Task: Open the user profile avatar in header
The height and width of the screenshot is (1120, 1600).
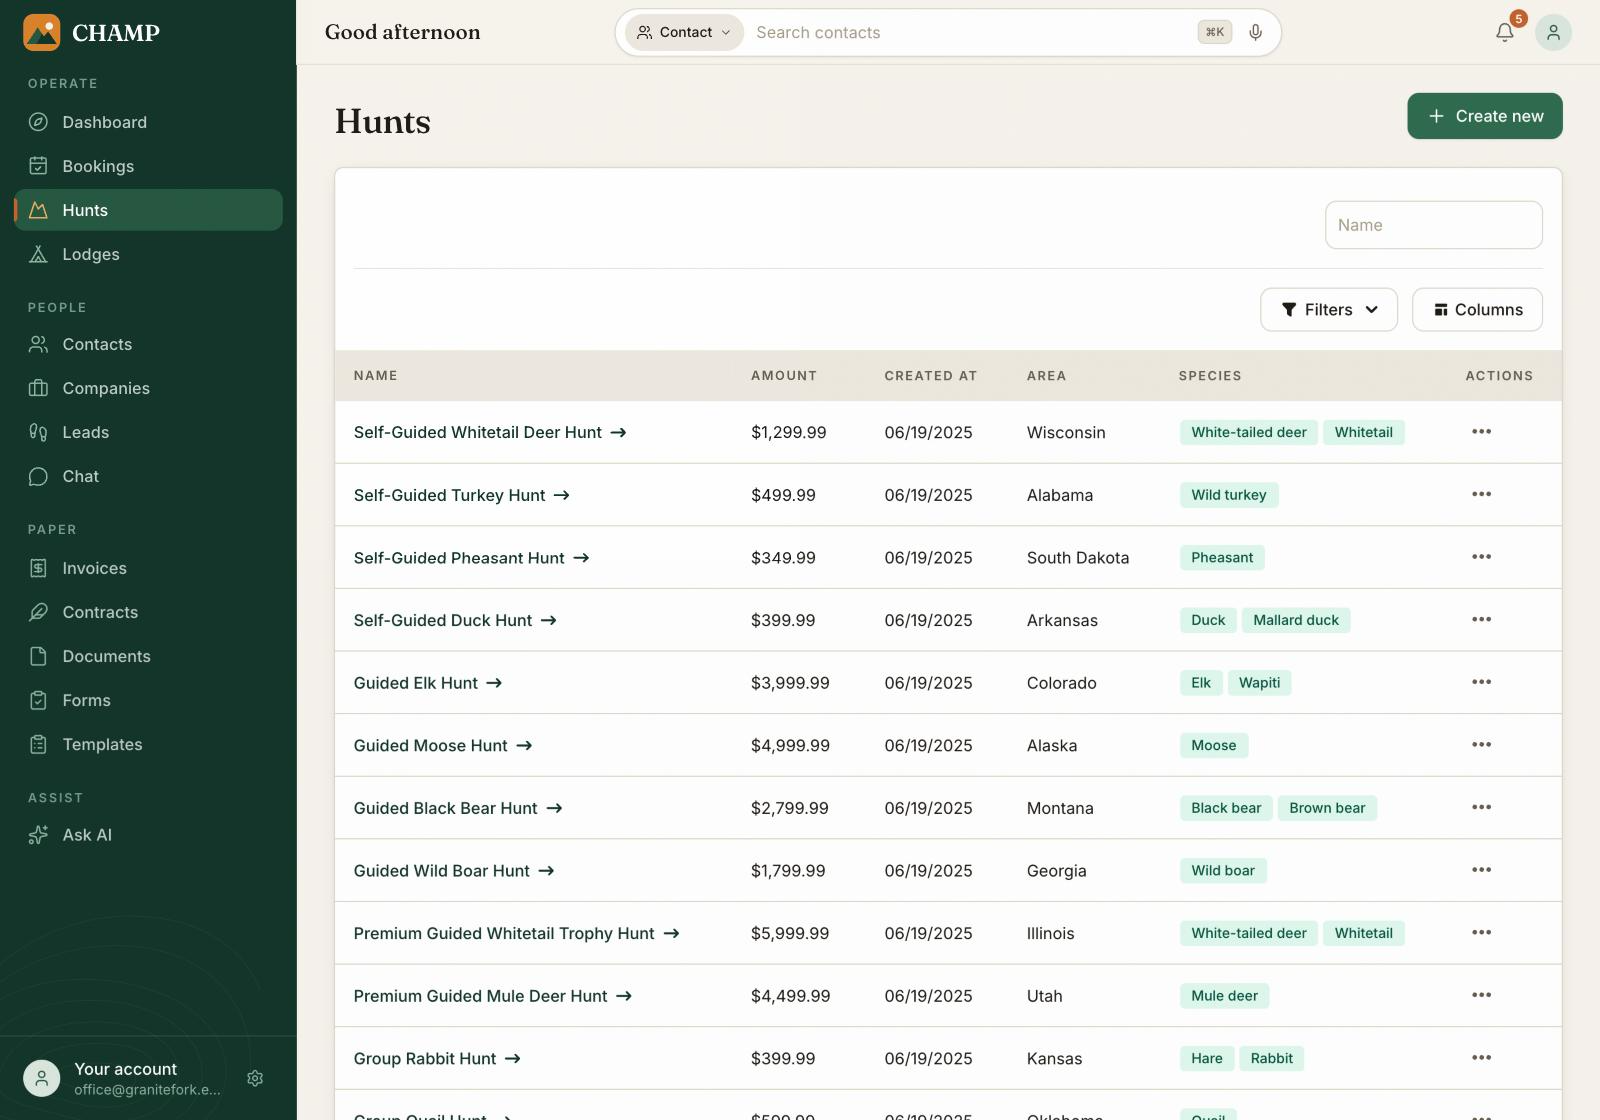Action: click(x=1553, y=32)
